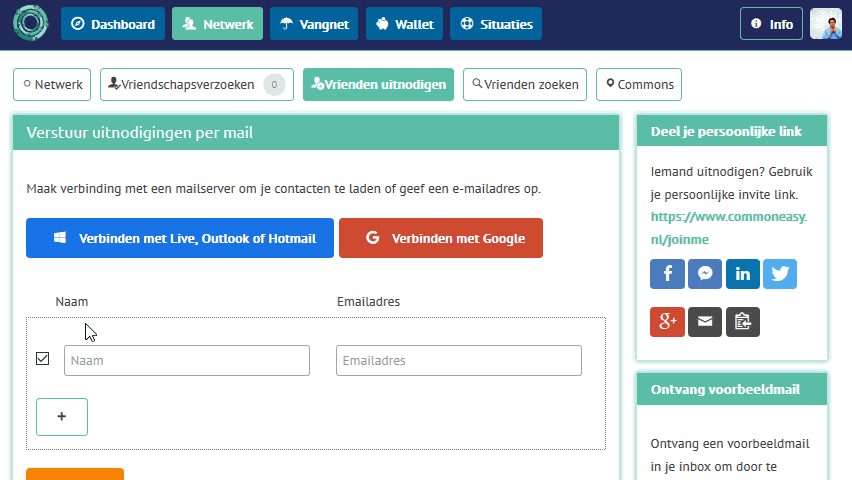This screenshot has width=852, height=480.
Task: Open user profile avatar menu
Action: (x=825, y=24)
